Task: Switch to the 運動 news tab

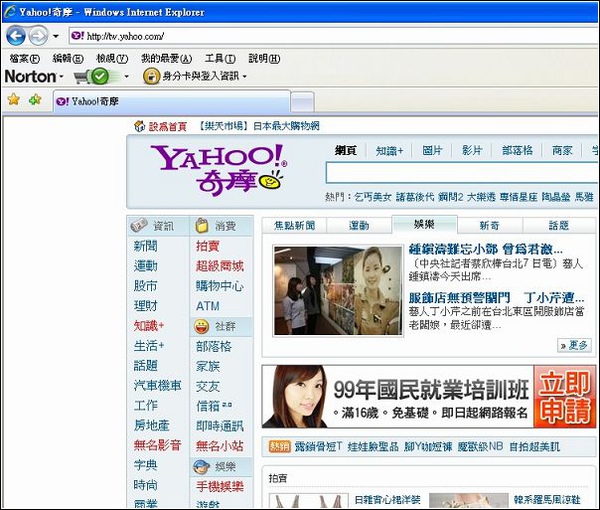Action: 359,225
